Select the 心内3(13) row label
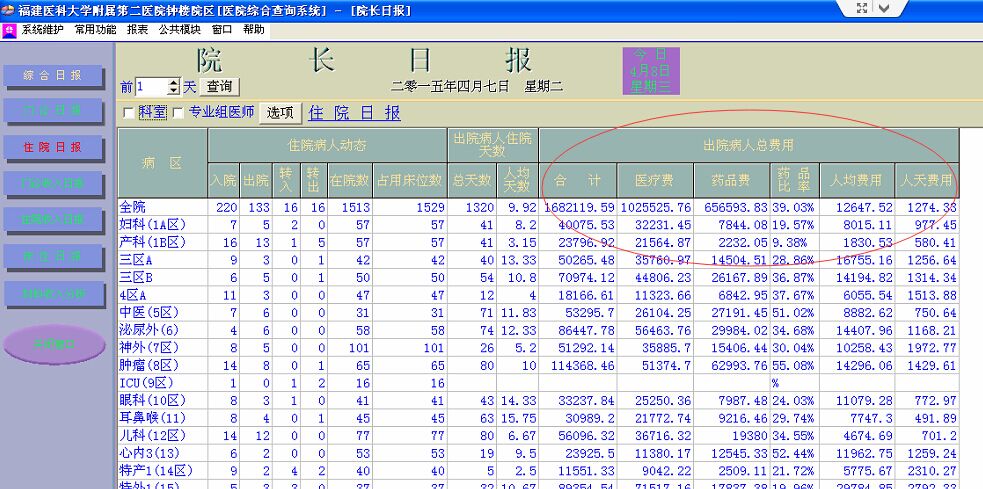Image resolution: width=983 pixels, height=489 pixels. 150,453
